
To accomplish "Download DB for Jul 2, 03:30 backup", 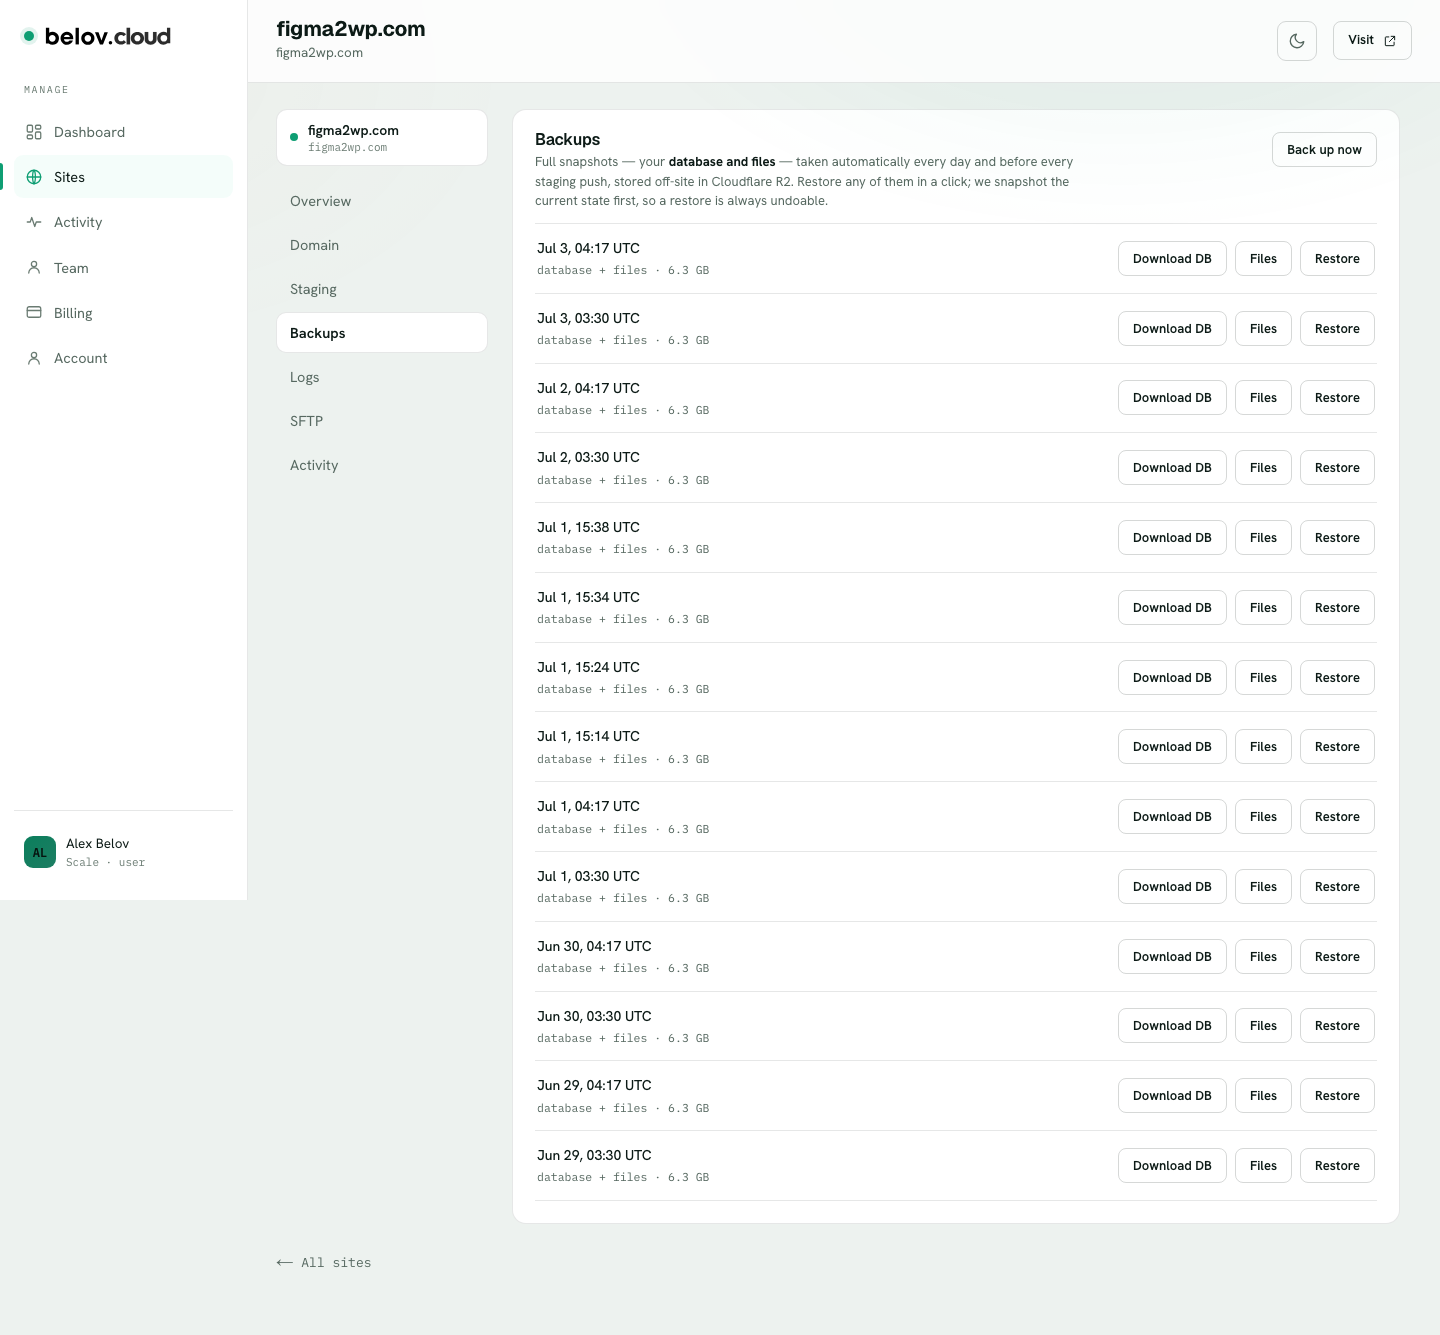I will 1172,468.
